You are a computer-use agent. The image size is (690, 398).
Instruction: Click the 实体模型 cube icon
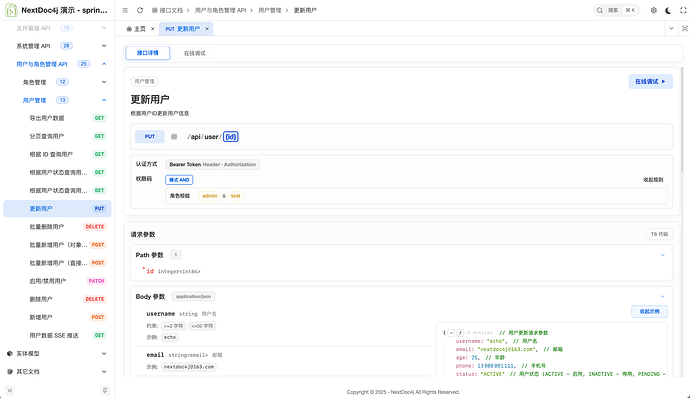click(10, 354)
